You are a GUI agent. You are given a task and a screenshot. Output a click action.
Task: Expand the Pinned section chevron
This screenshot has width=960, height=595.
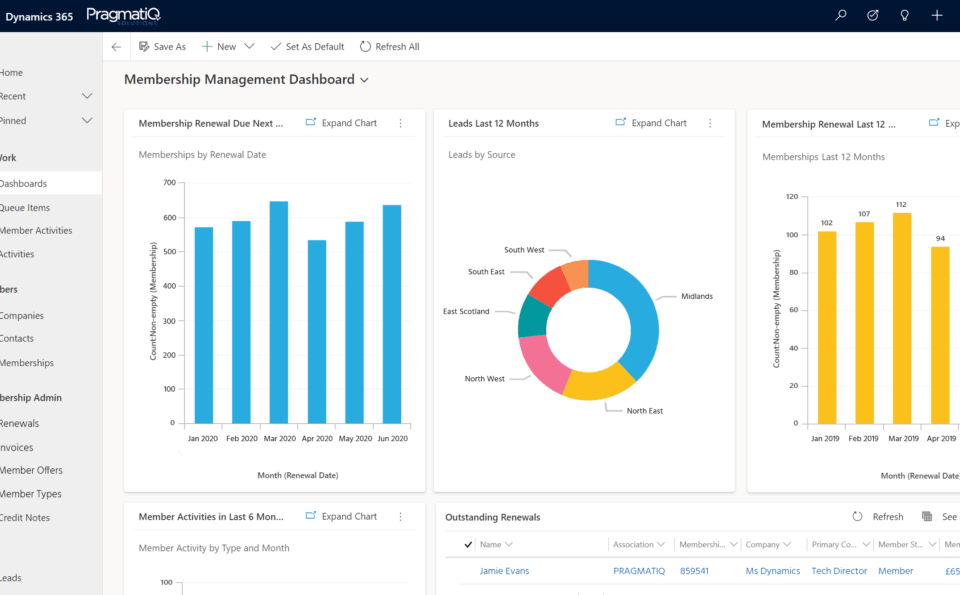coord(87,121)
